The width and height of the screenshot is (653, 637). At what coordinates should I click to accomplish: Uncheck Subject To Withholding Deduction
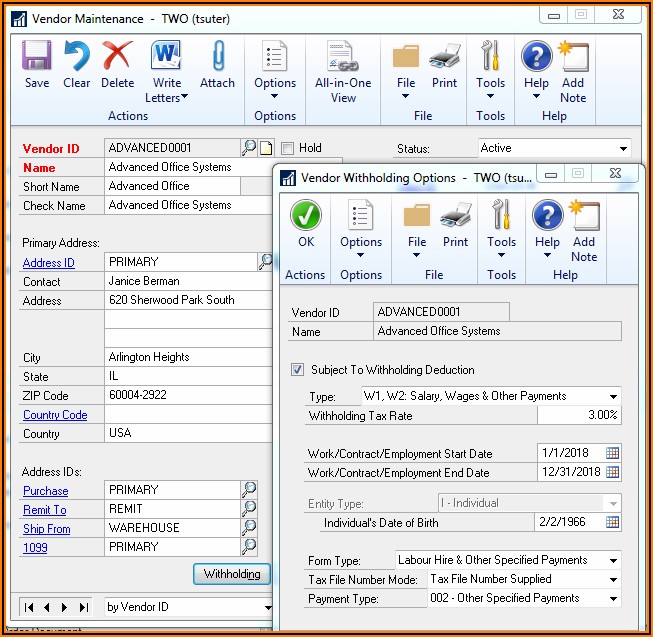[x=298, y=369]
